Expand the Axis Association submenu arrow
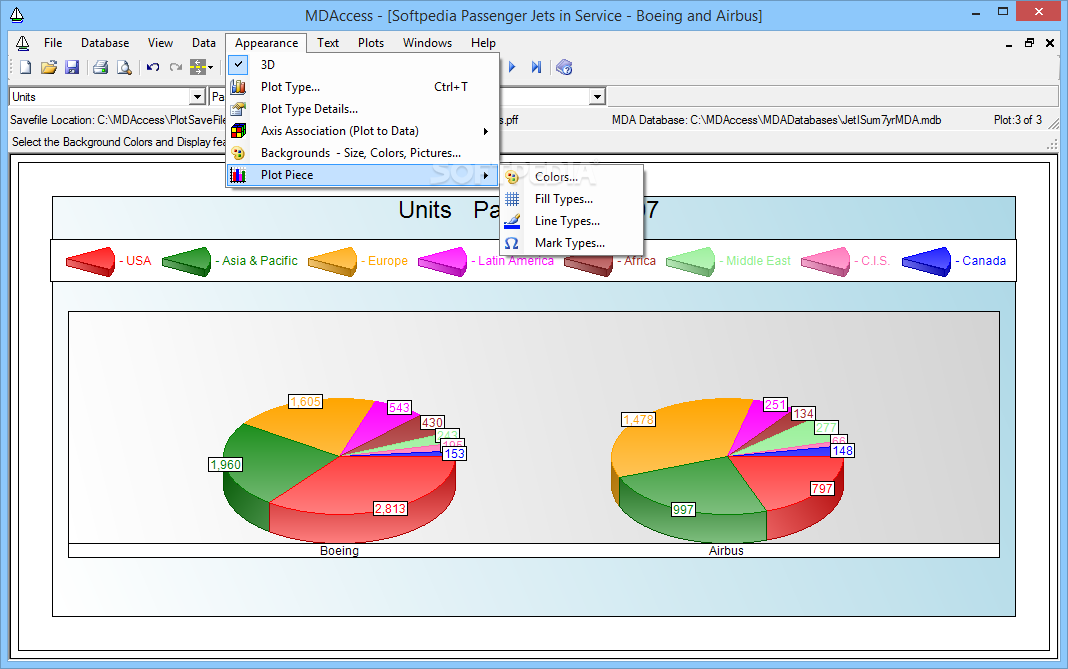The image size is (1068, 669). click(x=486, y=131)
